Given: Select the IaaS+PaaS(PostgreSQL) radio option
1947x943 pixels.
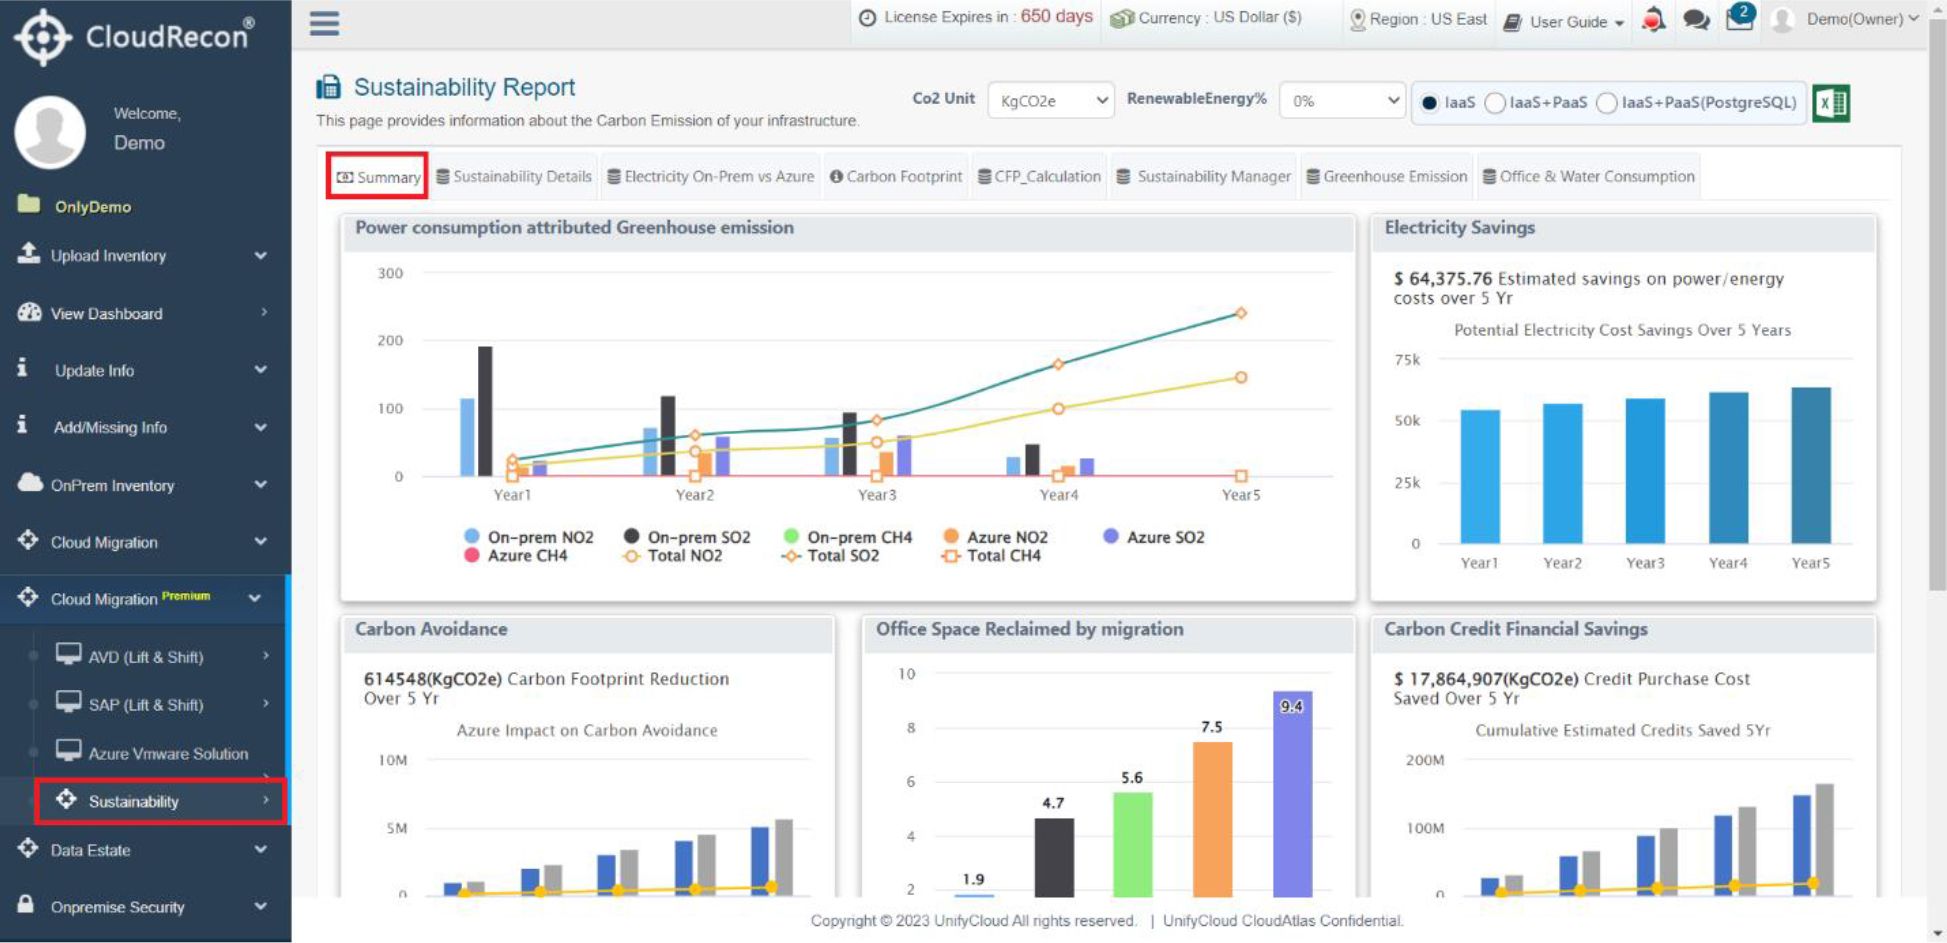Looking at the screenshot, I should coord(1607,102).
